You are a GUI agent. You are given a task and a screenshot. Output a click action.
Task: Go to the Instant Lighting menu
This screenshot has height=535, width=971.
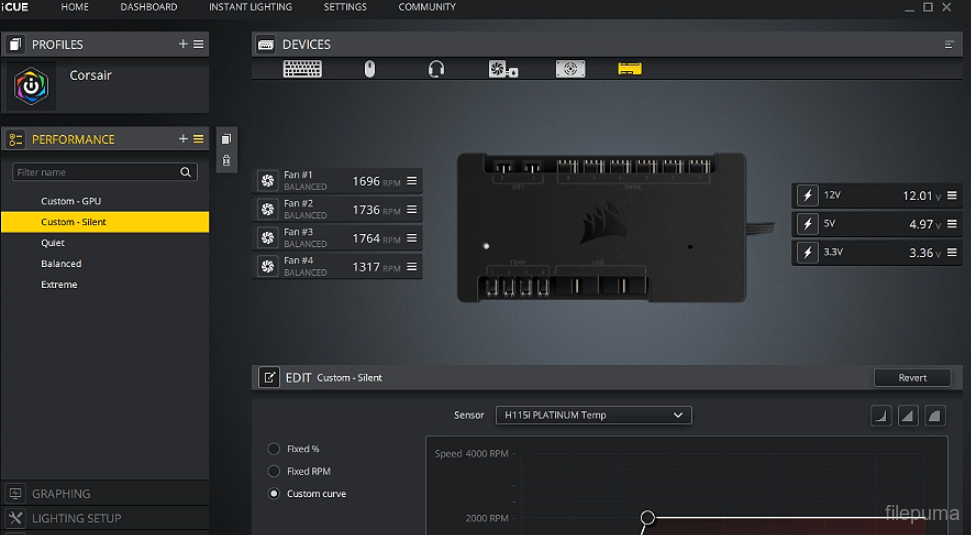click(x=250, y=7)
